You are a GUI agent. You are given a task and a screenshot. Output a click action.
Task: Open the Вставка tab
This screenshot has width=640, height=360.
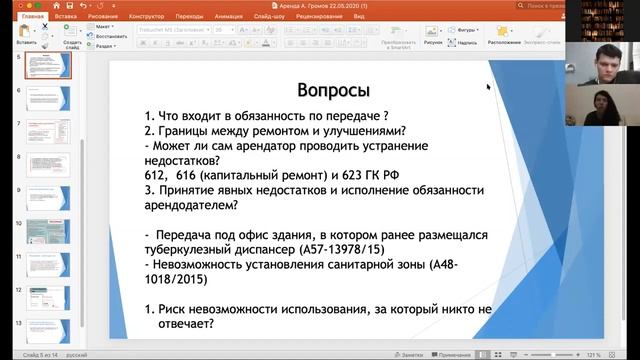pos(65,16)
